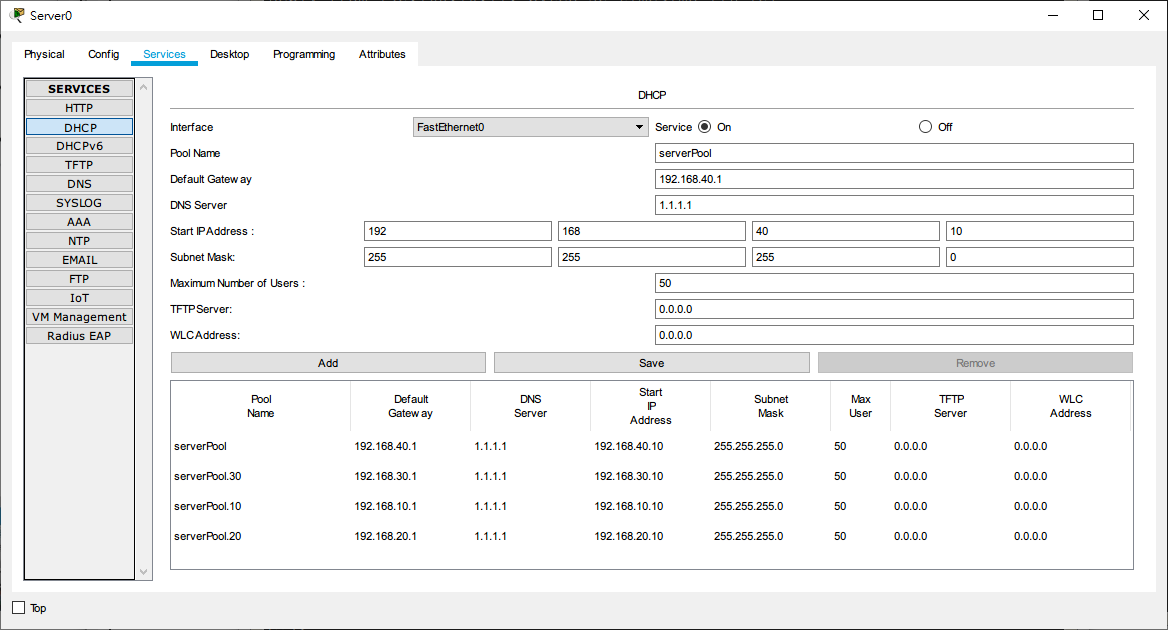The height and width of the screenshot is (630, 1168).
Task: Click the Server0 app icon in title bar
Action: coord(17,15)
